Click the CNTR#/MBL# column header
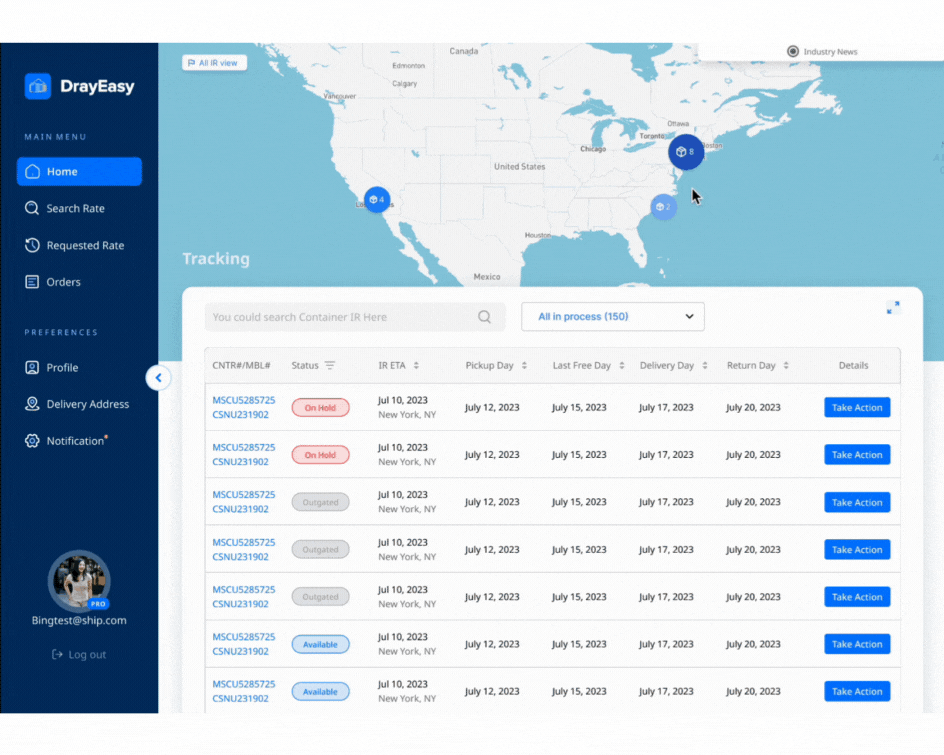 [x=241, y=365]
